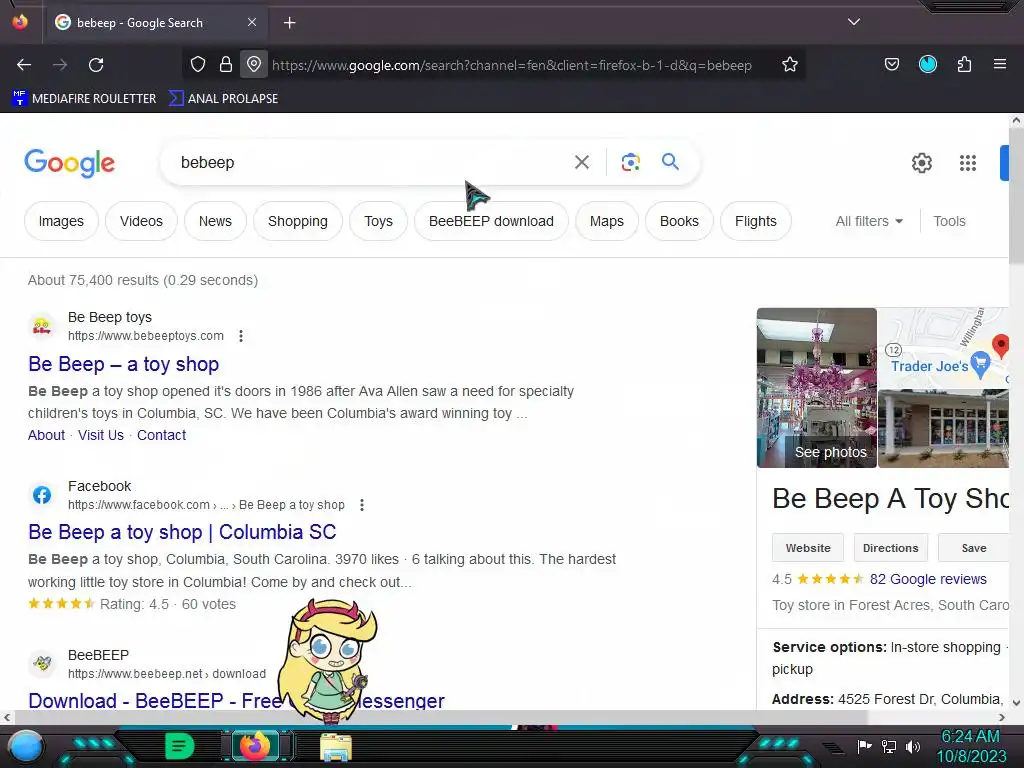Image resolution: width=1024 pixels, height=768 pixels.
Task: Open File Explorer from taskbar
Action: pyautogui.click(x=336, y=746)
